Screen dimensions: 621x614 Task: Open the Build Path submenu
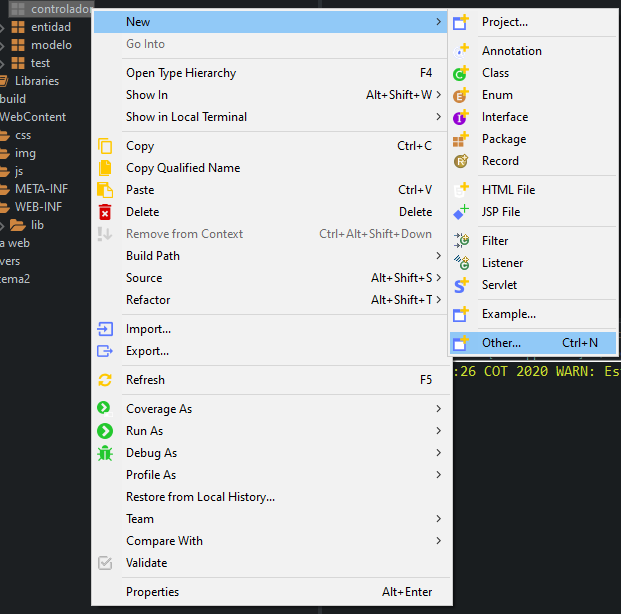[152, 256]
